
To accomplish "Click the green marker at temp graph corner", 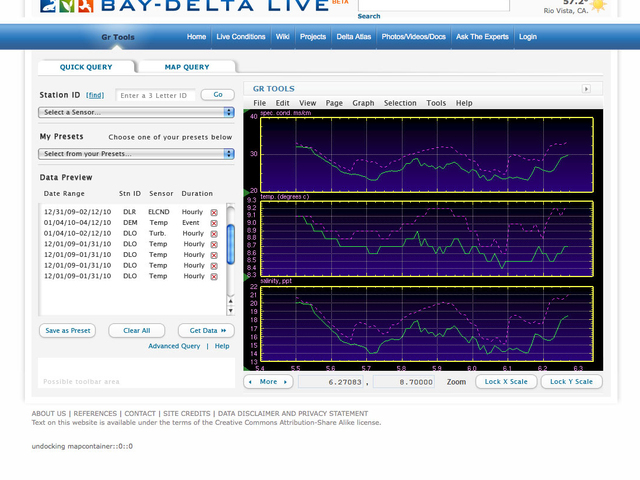I will 246,192.
